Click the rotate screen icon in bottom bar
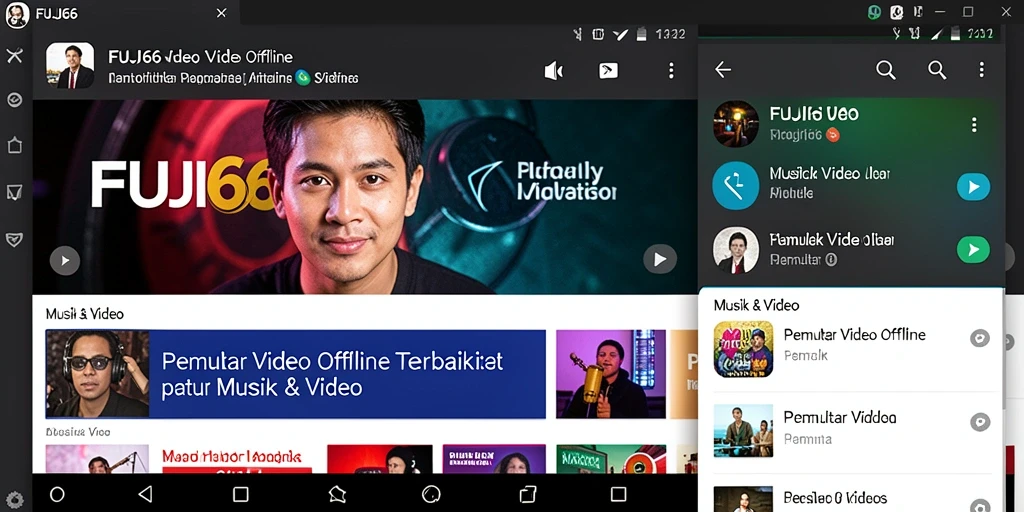Image resolution: width=1024 pixels, height=512 pixels. (x=528, y=494)
